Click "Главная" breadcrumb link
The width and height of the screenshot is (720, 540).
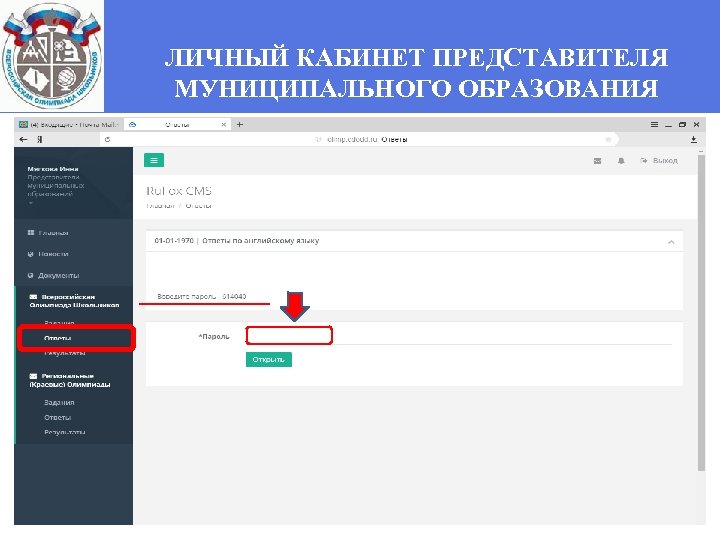(160, 206)
